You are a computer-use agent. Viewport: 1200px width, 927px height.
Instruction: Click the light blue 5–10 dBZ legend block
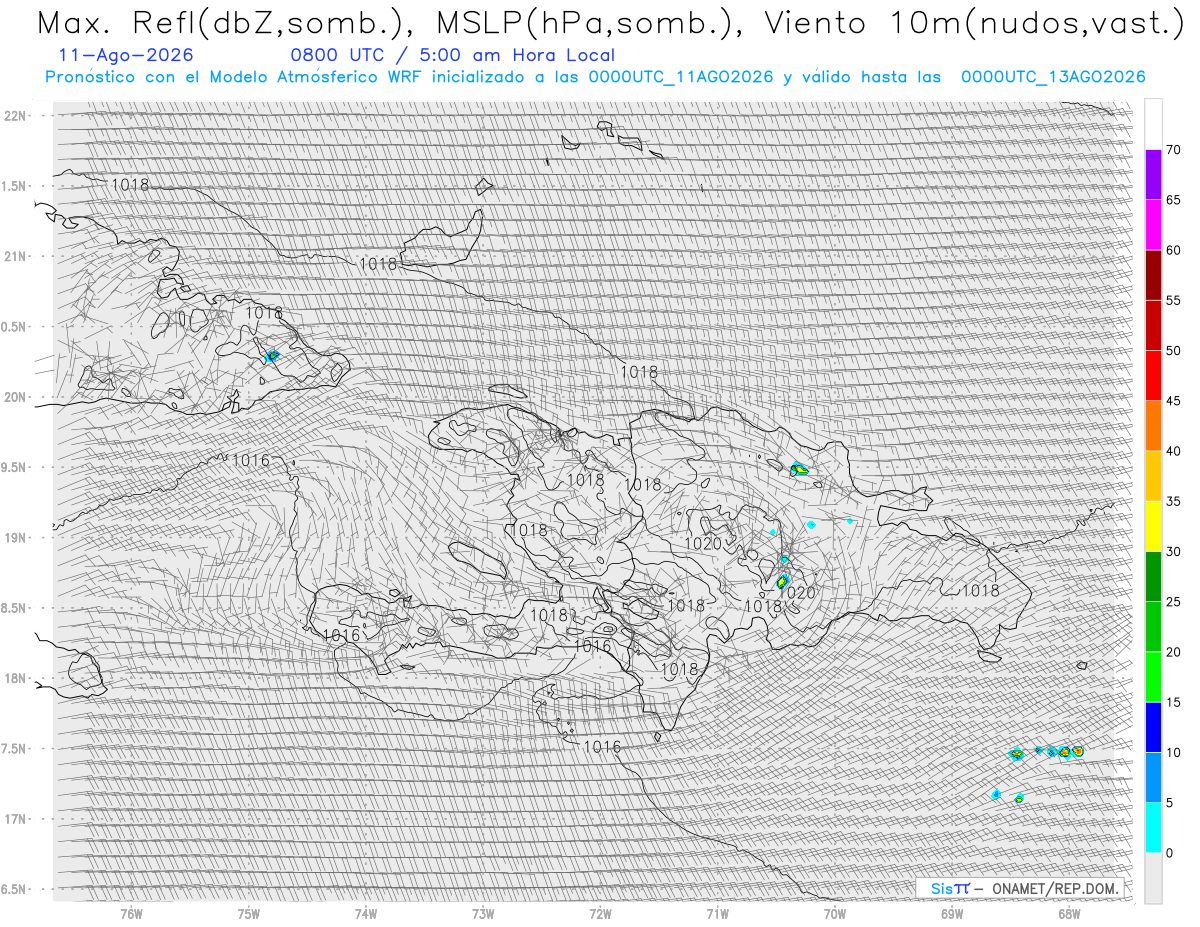point(1153,777)
